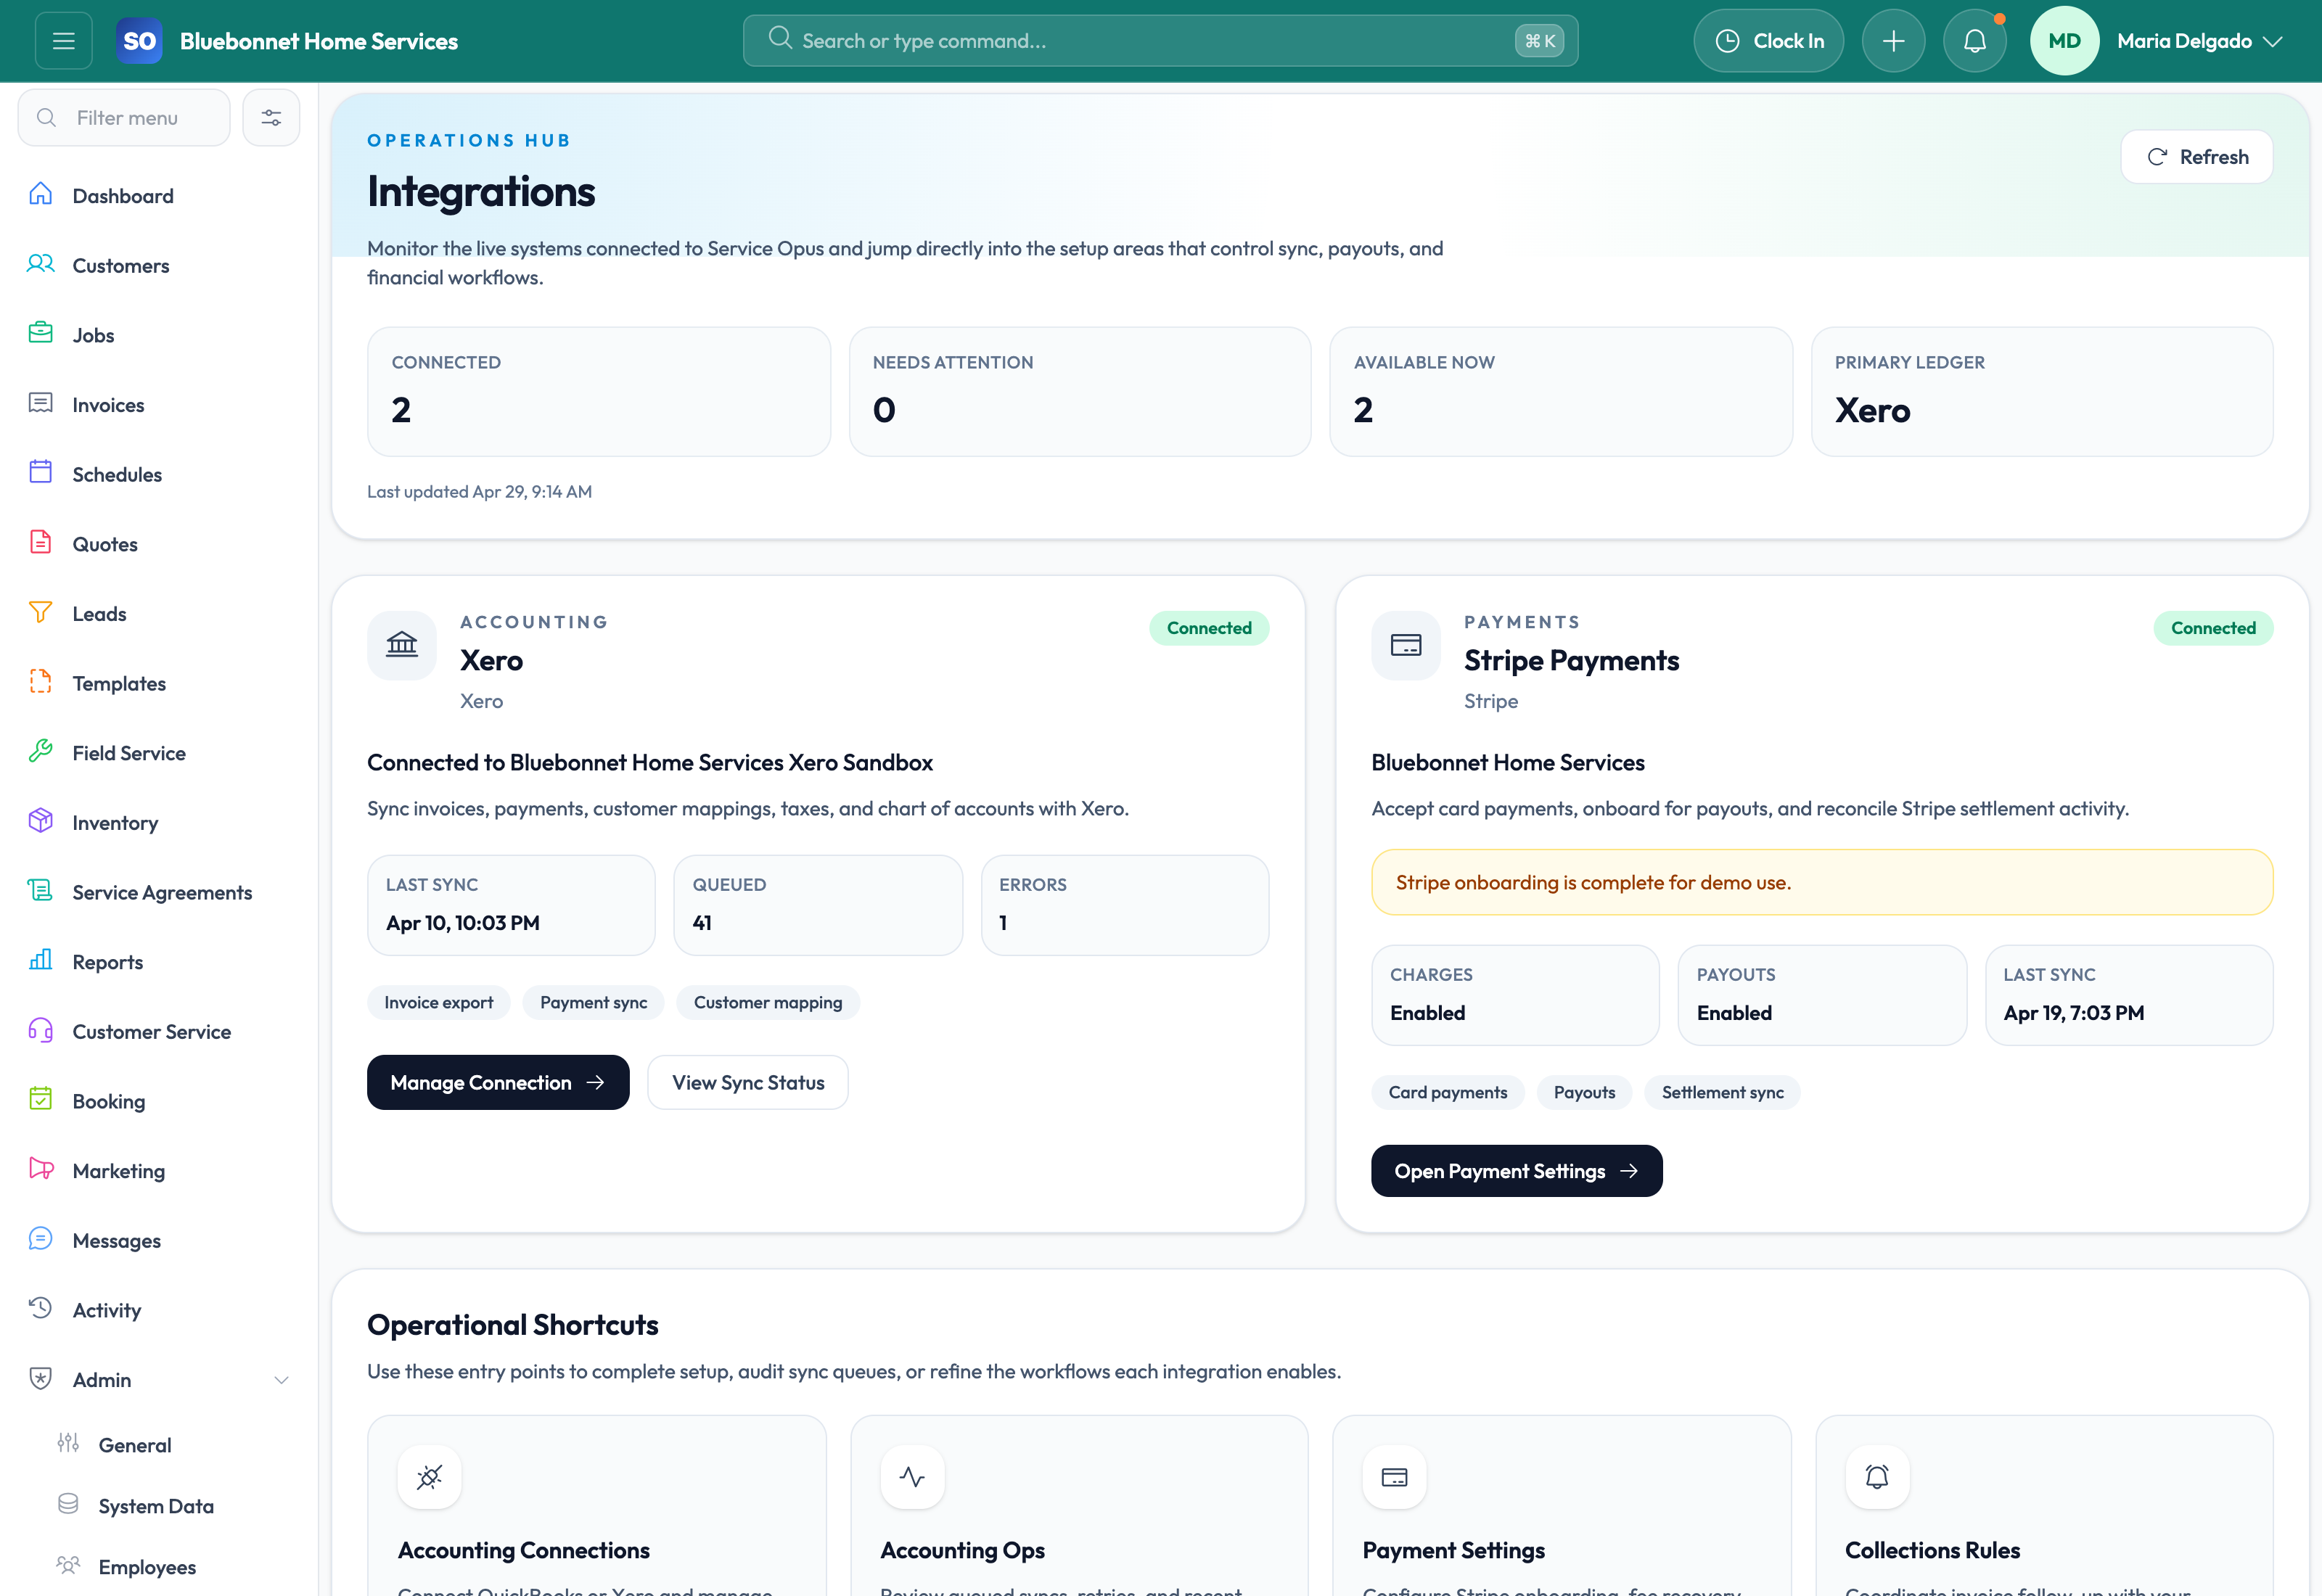2322x1596 pixels.
Task: Click the Invoice export tag
Action: coord(438,1003)
